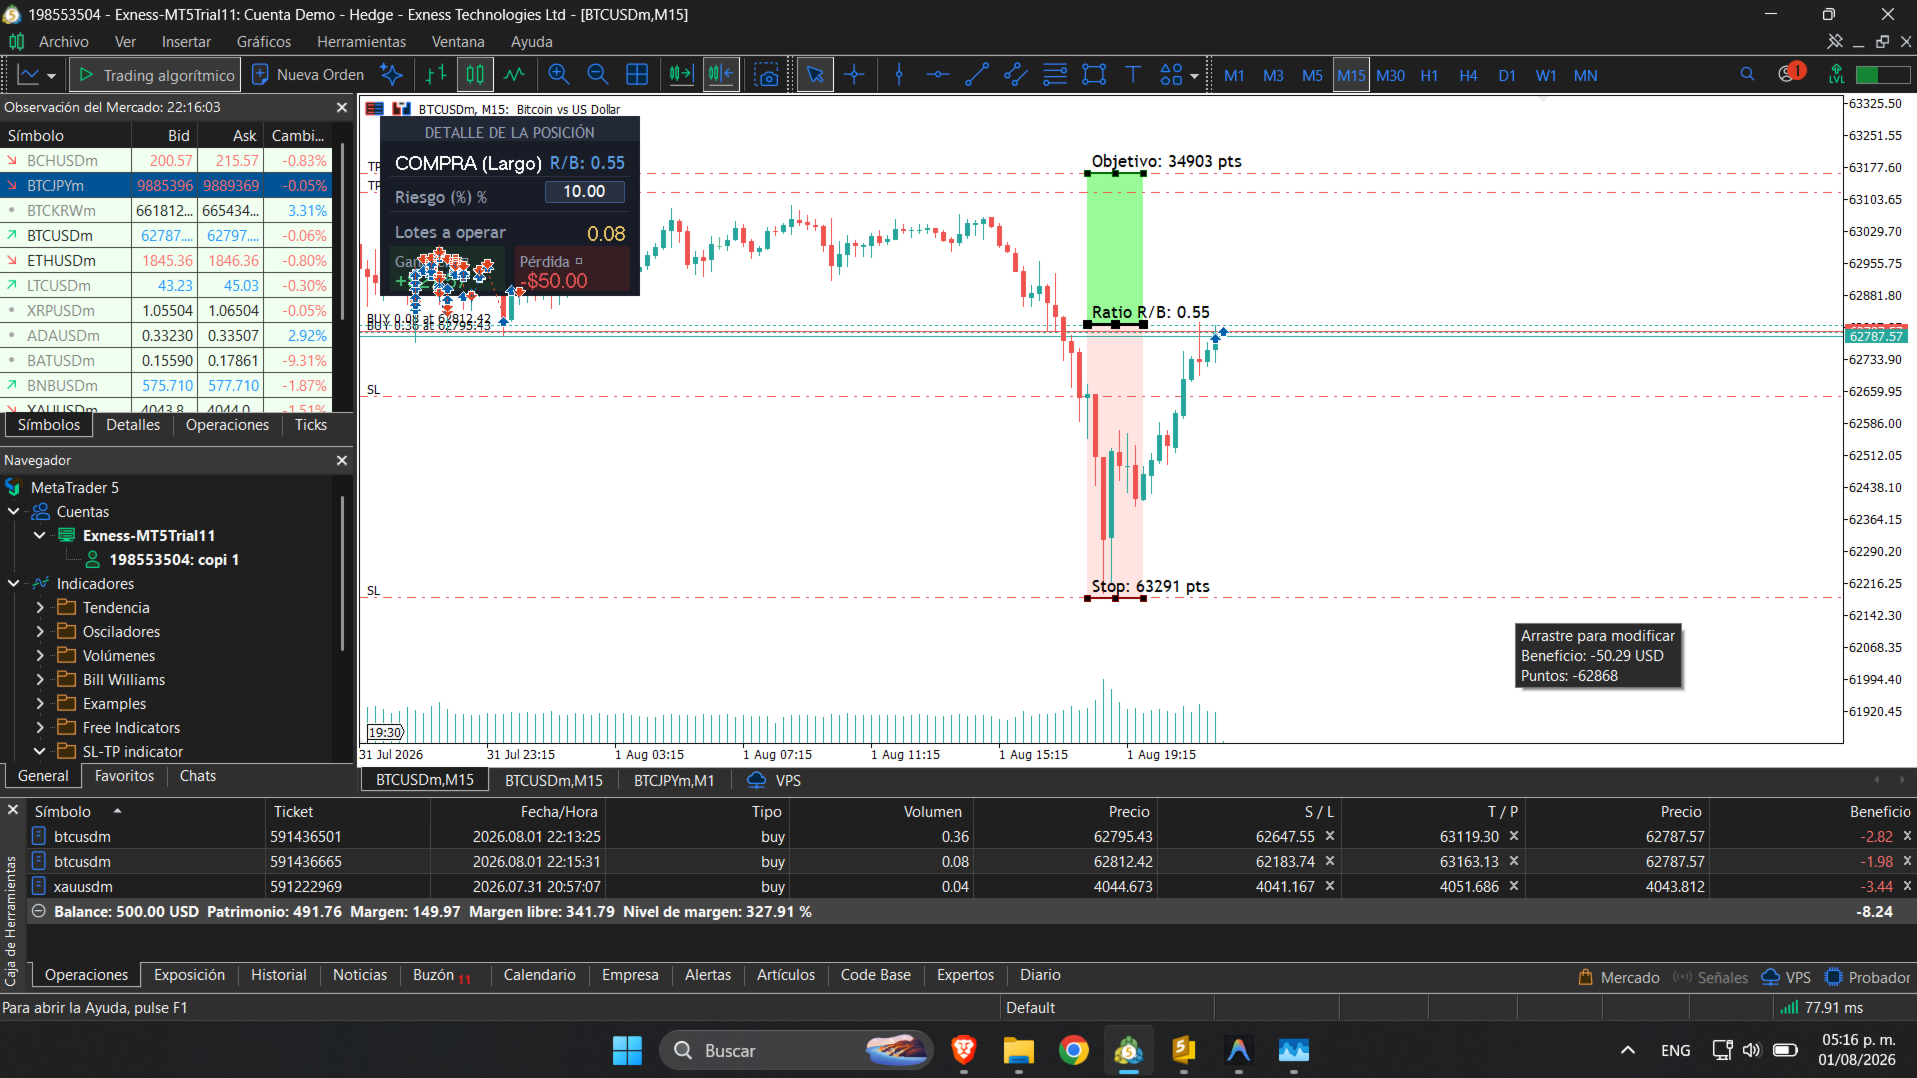Switch chart to line chart mode
Screen dimensions: 1917x1078
coord(514,75)
